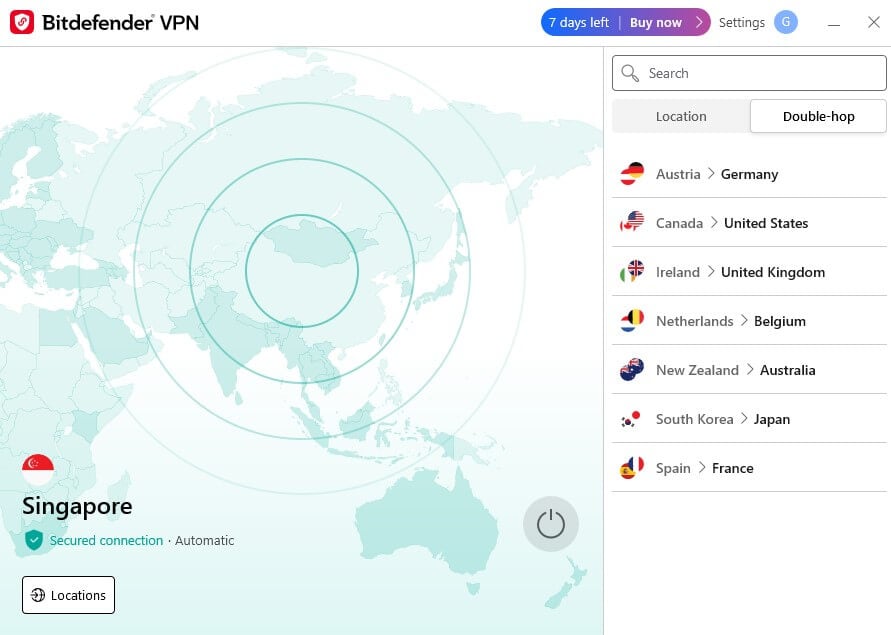
Task: Click the 7 days left trial badge
Action: (x=578, y=21)
